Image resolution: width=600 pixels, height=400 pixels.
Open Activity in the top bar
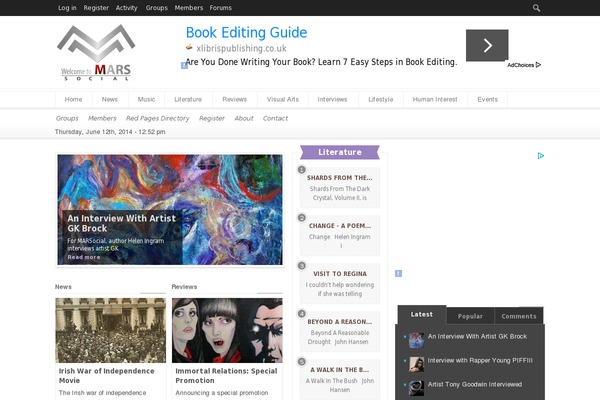point(126,8)
